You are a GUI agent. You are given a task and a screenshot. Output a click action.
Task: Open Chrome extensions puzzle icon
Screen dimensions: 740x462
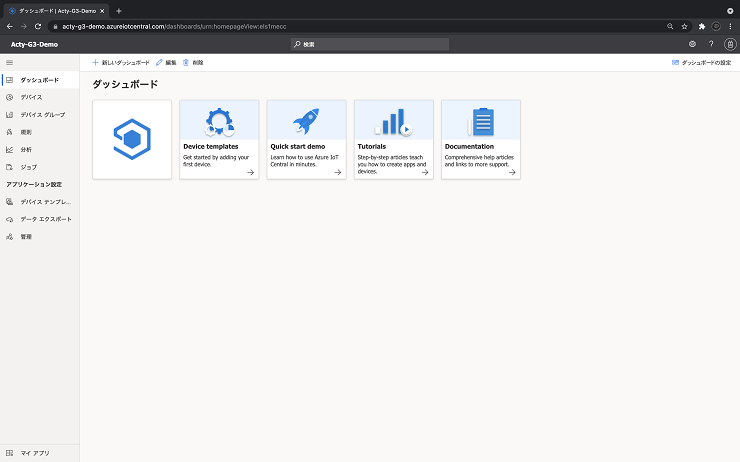pos(702,26)
